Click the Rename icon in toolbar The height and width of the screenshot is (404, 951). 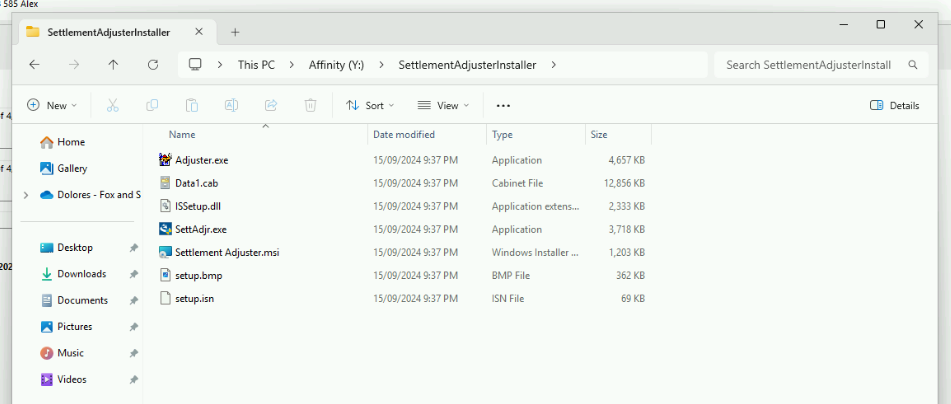[x=231, y=105]
